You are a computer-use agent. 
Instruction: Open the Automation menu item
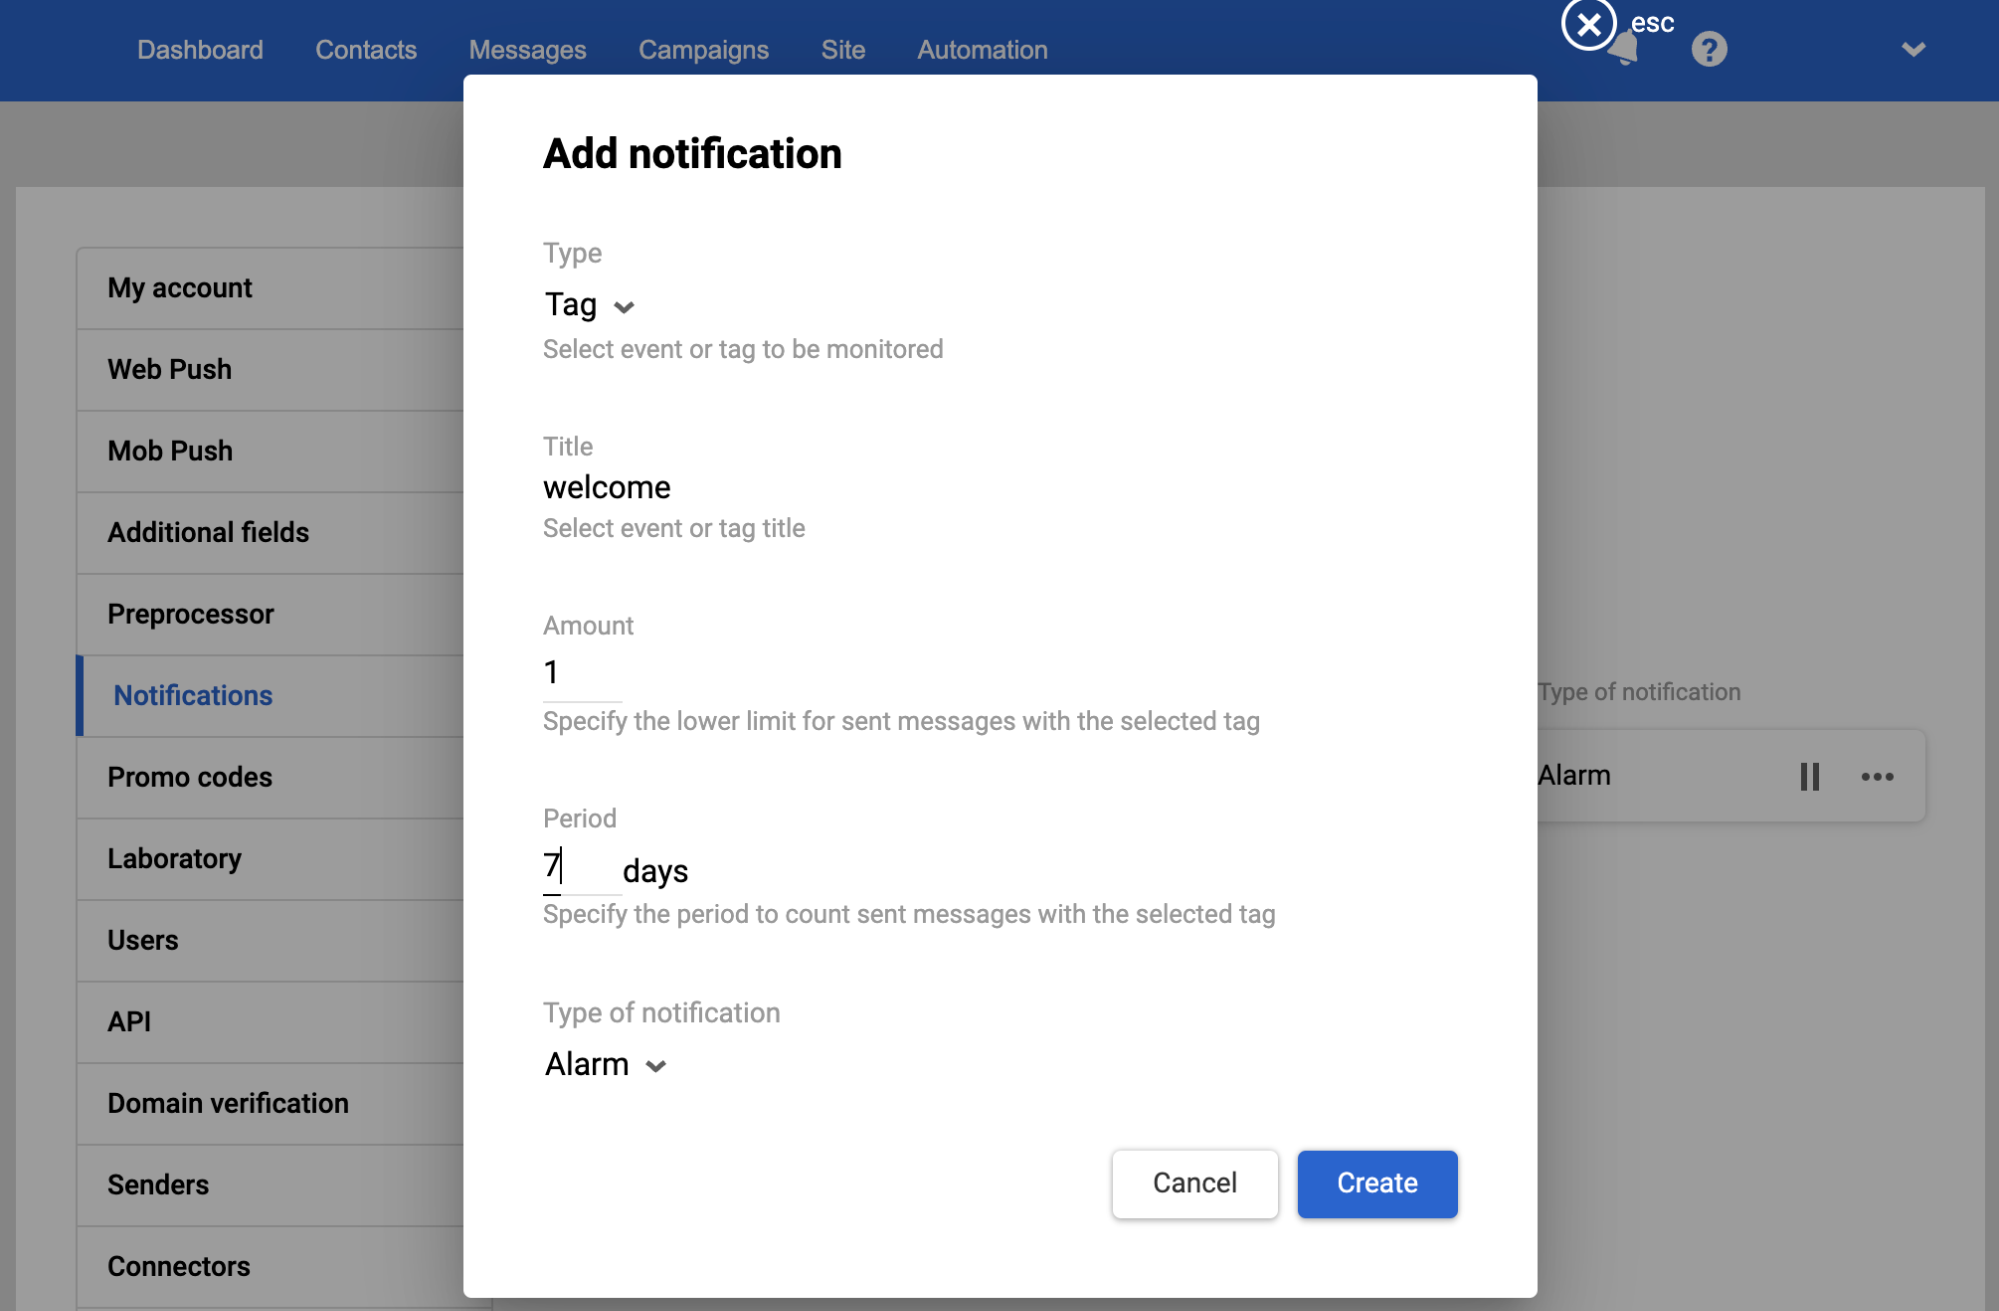(982, 50)
